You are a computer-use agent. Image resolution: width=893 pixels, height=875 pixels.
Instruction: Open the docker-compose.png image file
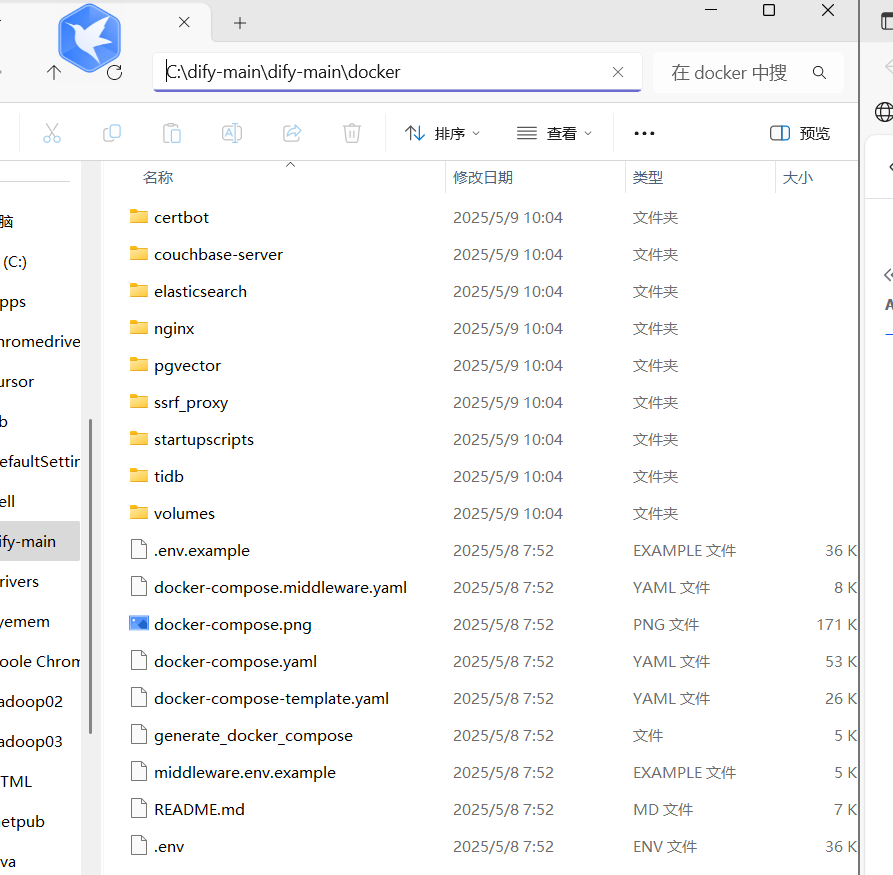click(x=232, y=624)
